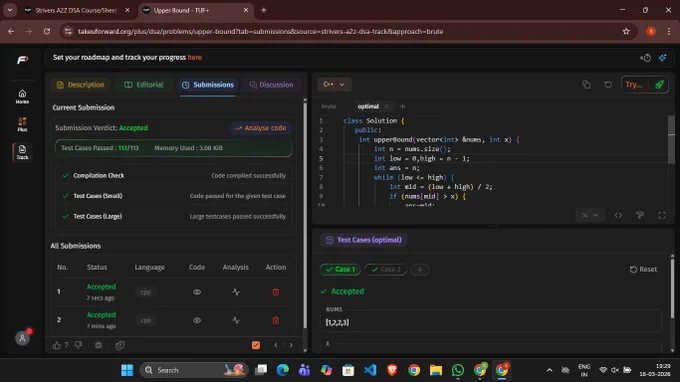Open a new browser tab
The height and width of the screenshot is (382, 680).
263,10
